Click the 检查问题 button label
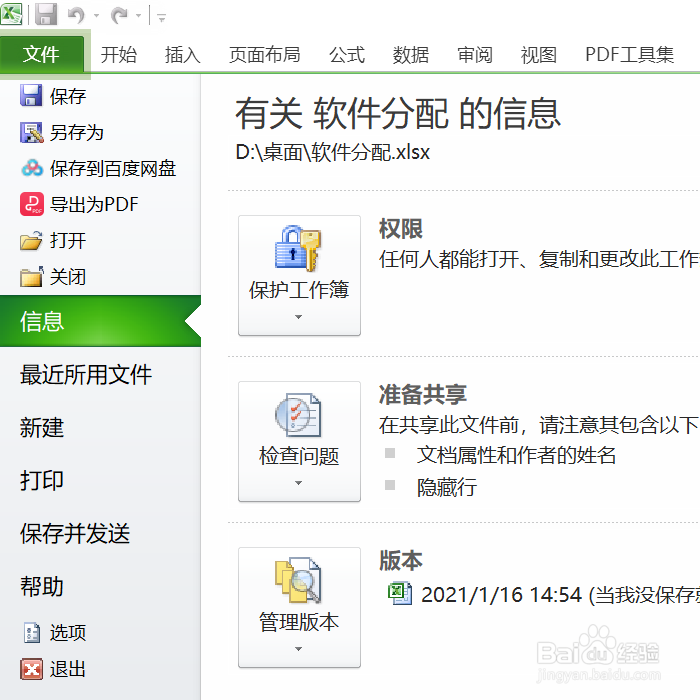 [x=299, y=456]
